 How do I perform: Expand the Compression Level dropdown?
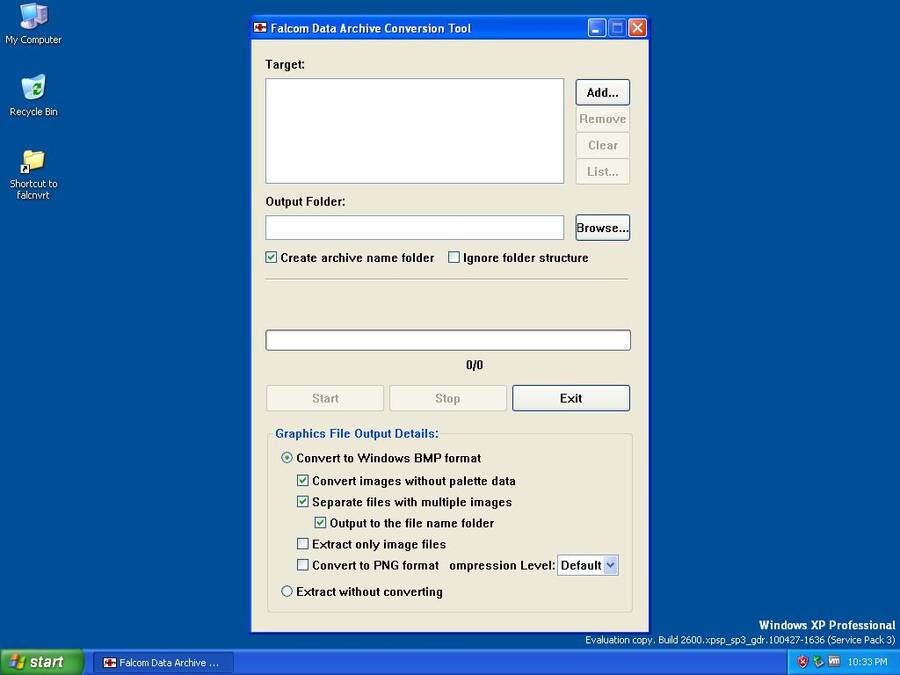(x=611, y=565)
